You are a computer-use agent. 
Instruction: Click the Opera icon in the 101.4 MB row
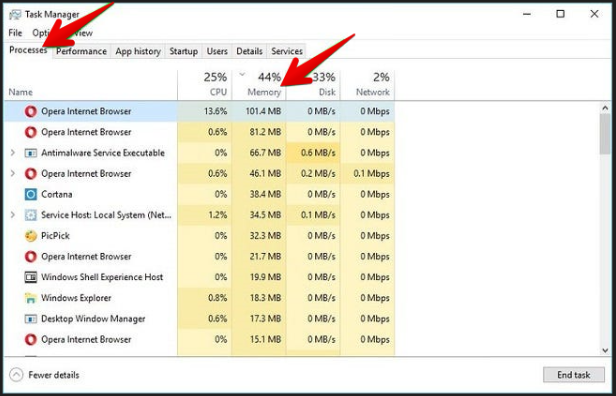click(x=31, y=112)
